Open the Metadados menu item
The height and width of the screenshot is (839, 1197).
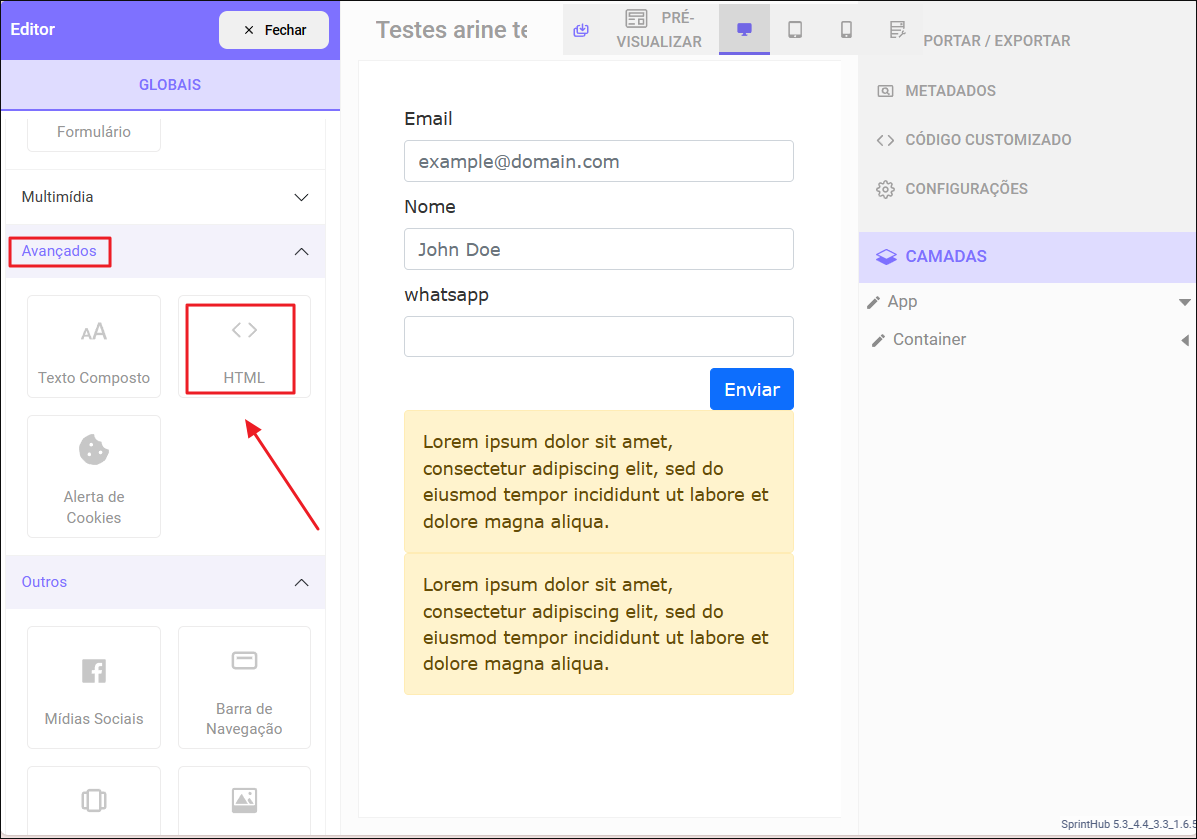click(949, 91)
